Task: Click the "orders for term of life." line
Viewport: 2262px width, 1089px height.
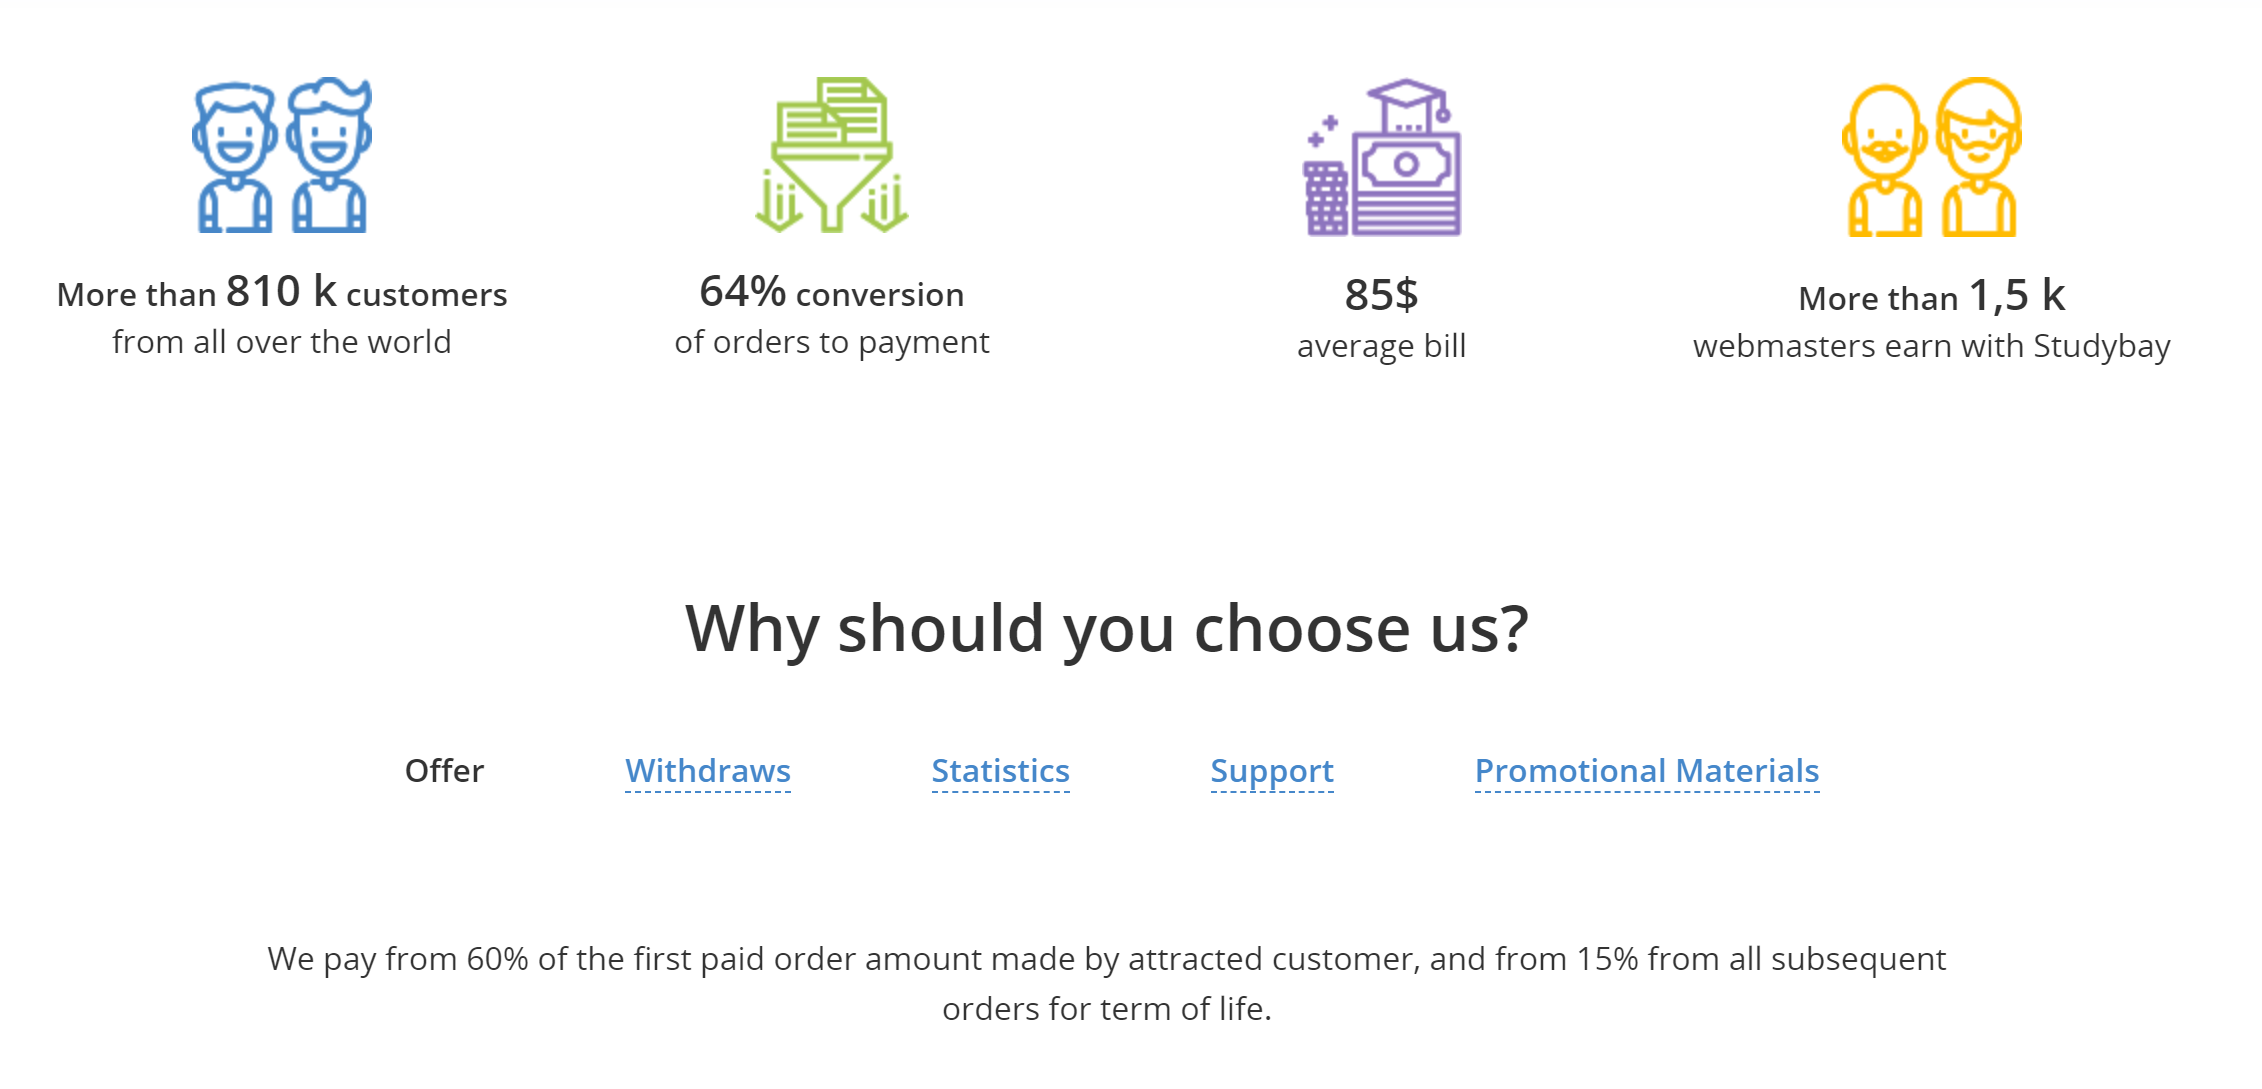Action: tap(1106, 1009)
